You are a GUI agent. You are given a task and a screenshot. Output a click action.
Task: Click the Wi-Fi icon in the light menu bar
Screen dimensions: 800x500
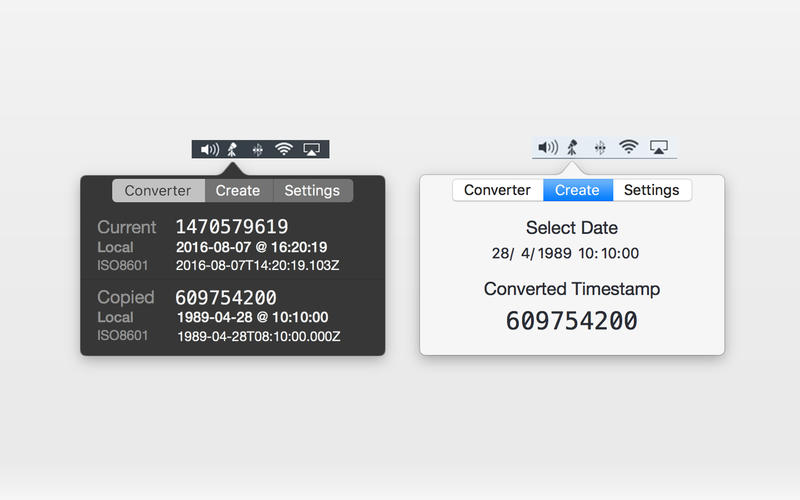[629, 147]
